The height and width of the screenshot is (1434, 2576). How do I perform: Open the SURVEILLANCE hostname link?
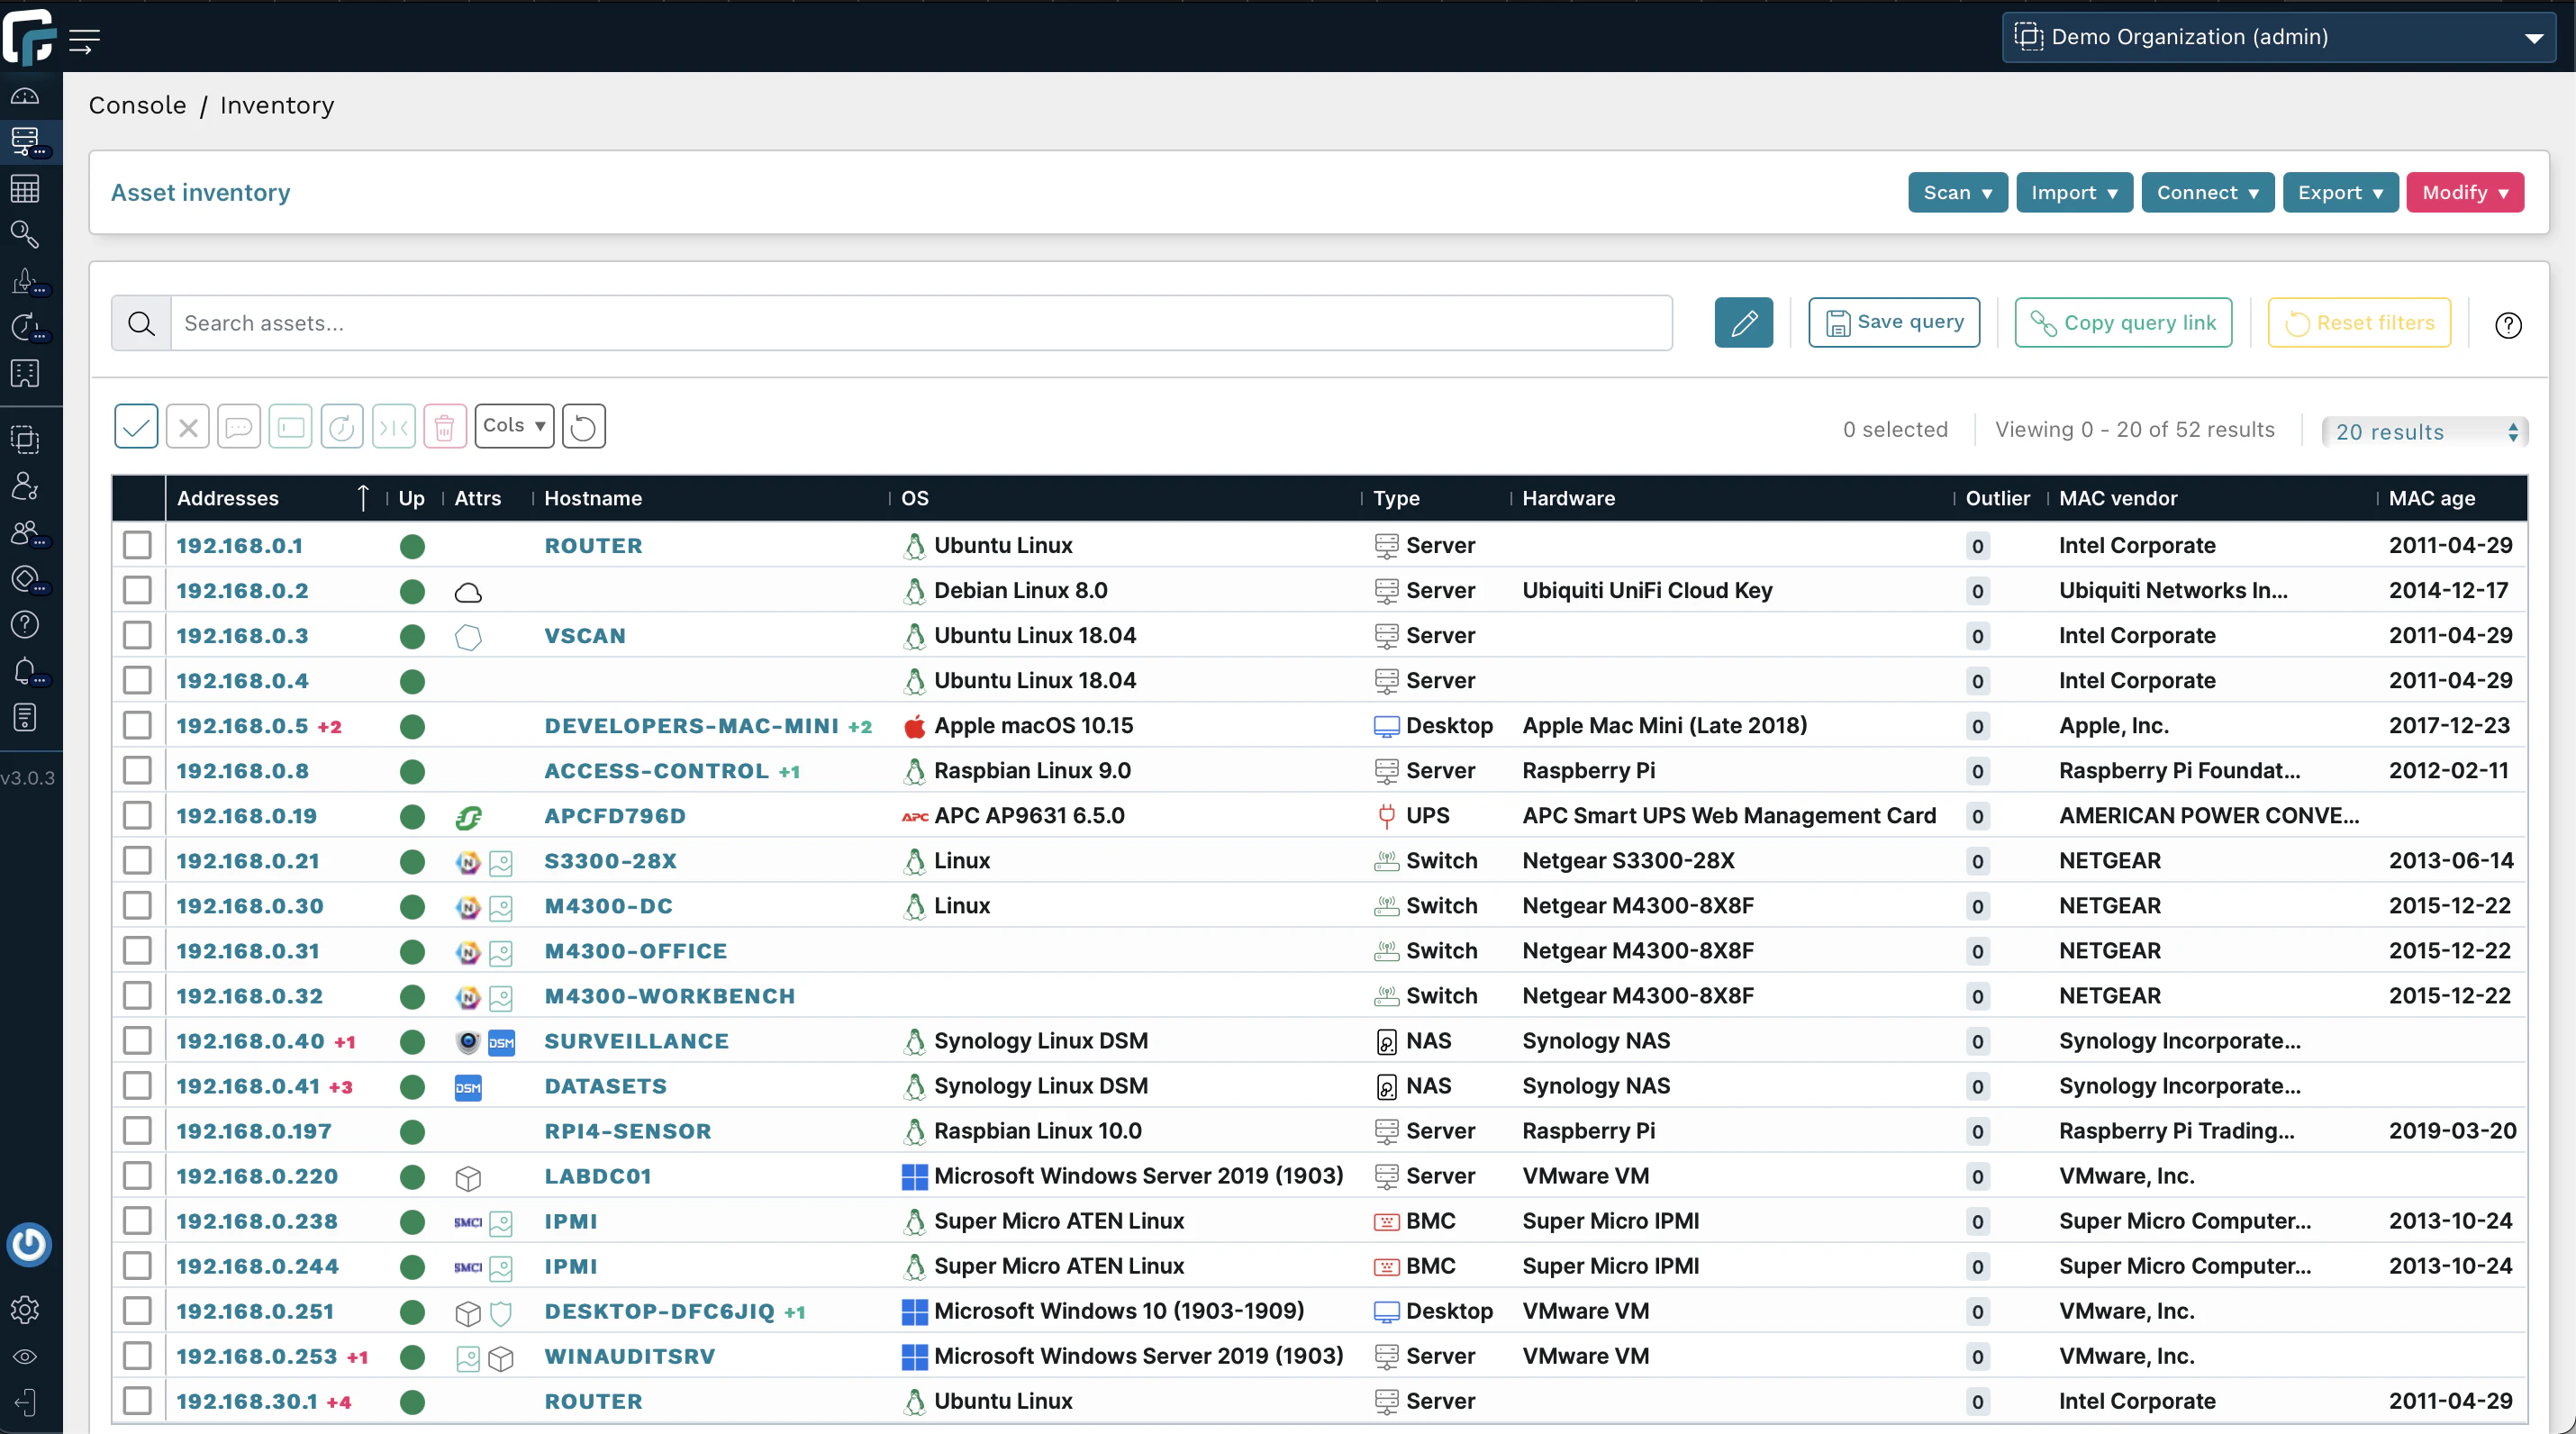636,1040
